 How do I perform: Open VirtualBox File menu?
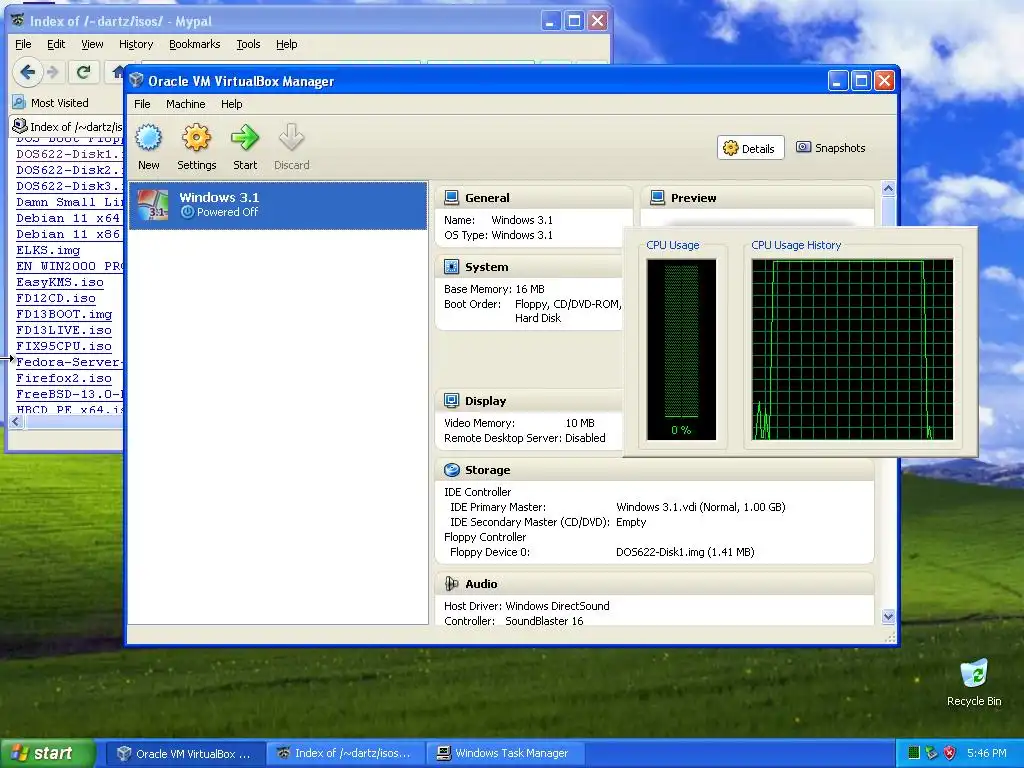coord(142,104)
